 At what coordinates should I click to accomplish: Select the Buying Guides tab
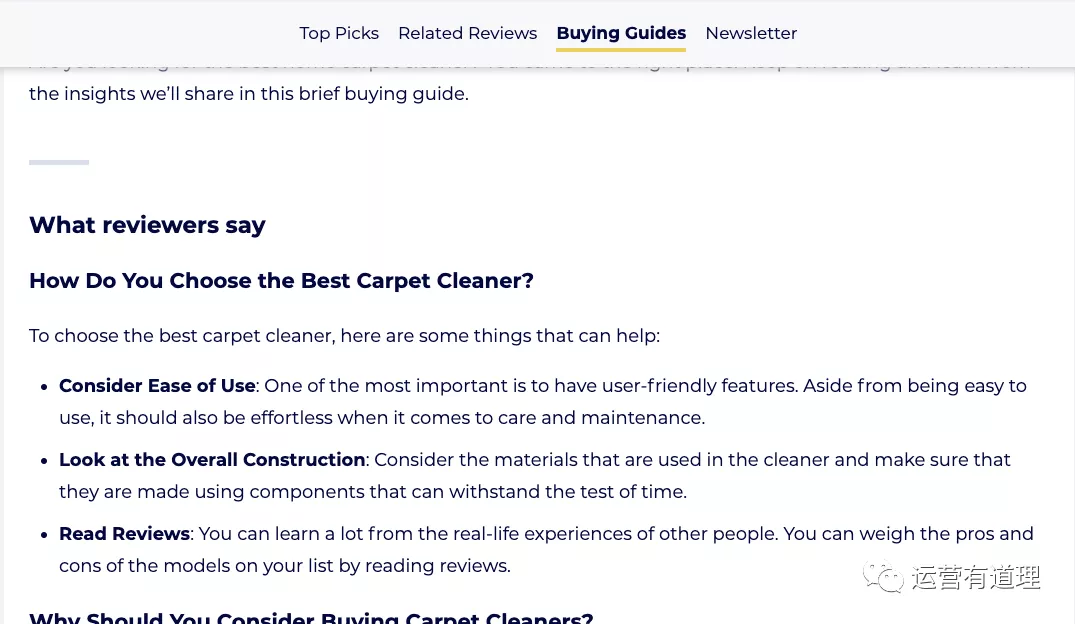[x=621, y=33]
